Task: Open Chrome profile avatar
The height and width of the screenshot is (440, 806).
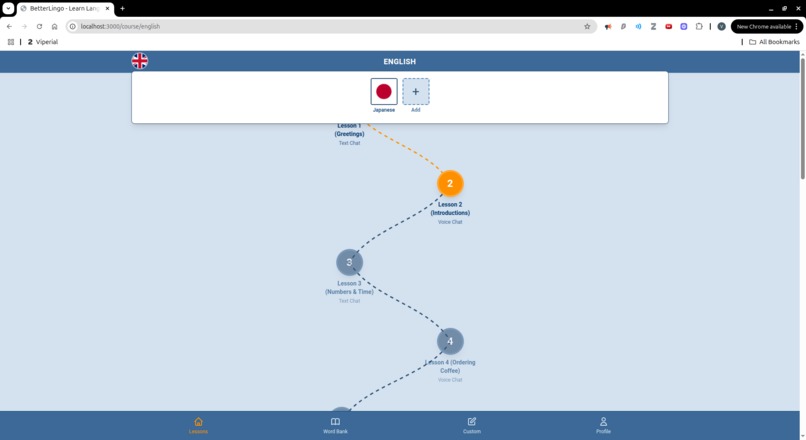Action: [x=722, y=26]
